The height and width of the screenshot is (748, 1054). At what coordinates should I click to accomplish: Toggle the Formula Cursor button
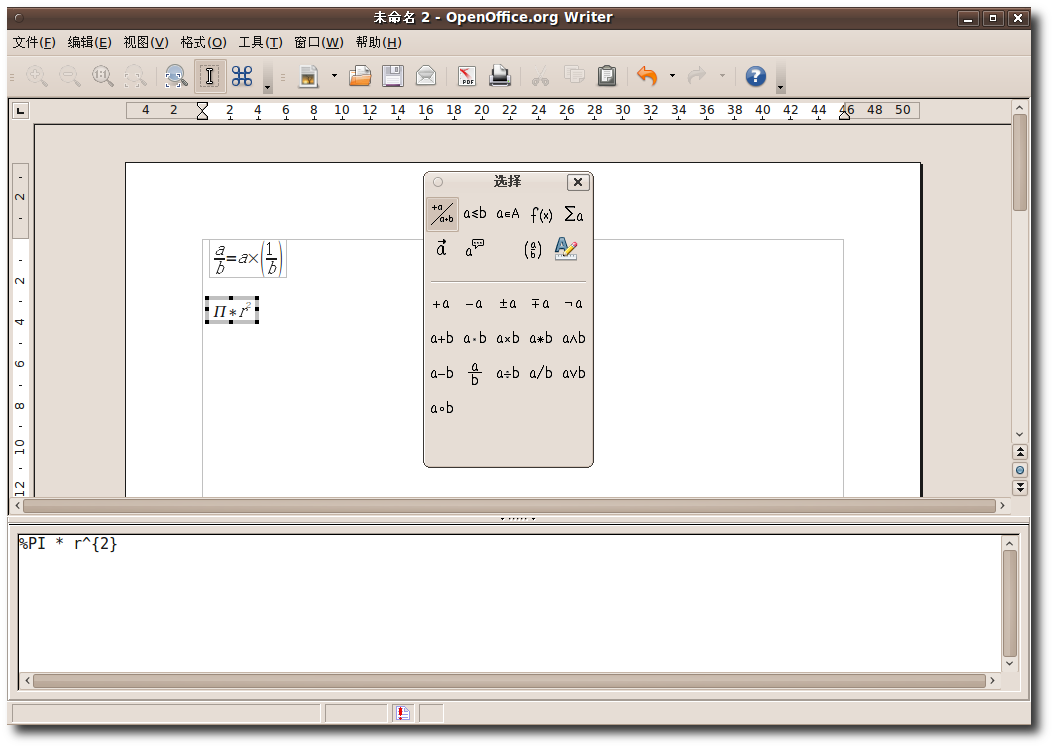[209, 76]
